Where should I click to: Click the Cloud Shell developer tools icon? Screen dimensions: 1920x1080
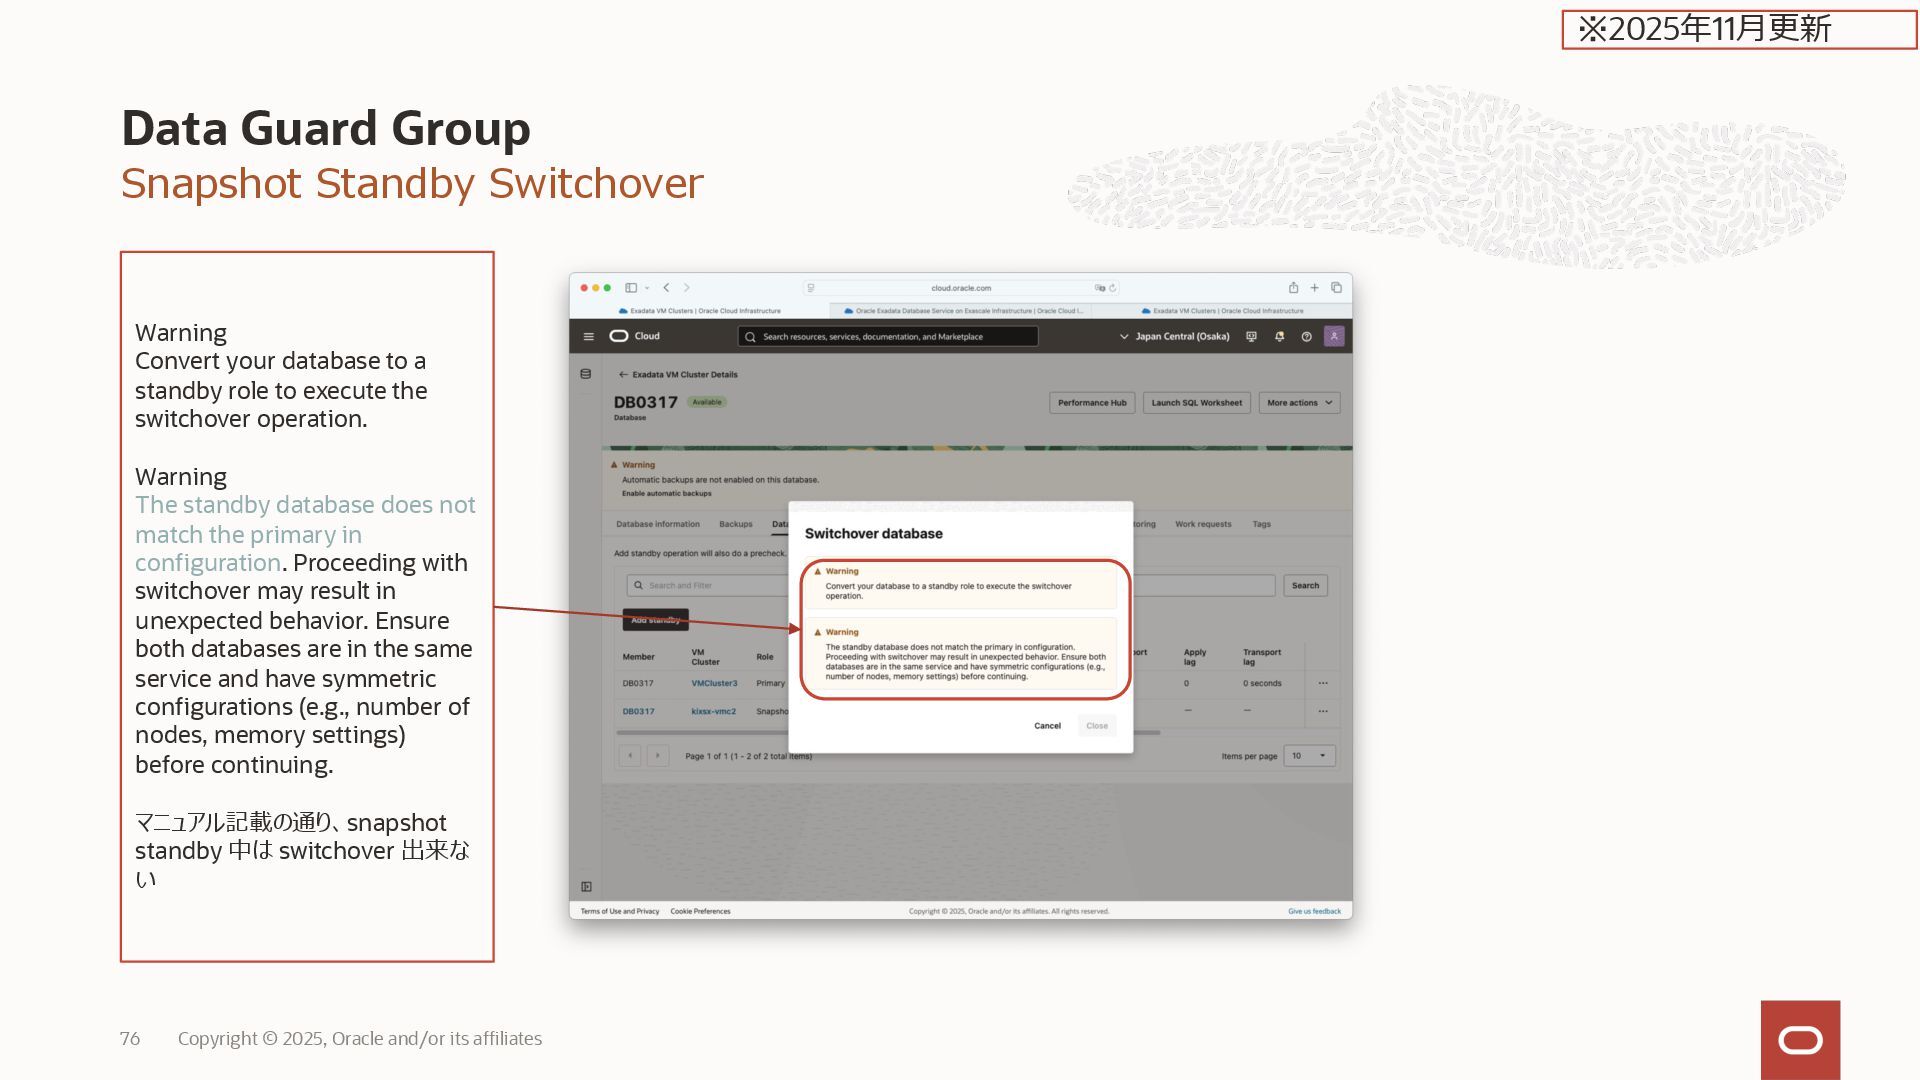coord(1251,337)
